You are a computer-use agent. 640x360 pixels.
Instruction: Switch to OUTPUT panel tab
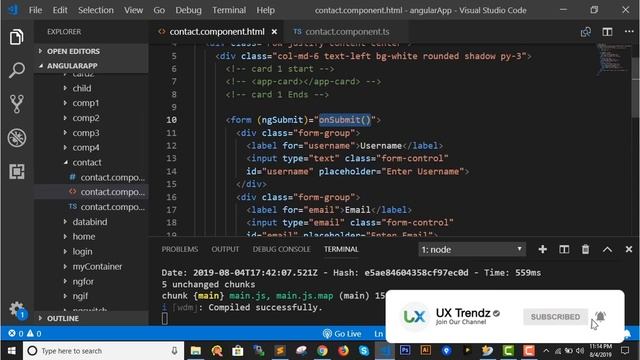click(225, 249)
